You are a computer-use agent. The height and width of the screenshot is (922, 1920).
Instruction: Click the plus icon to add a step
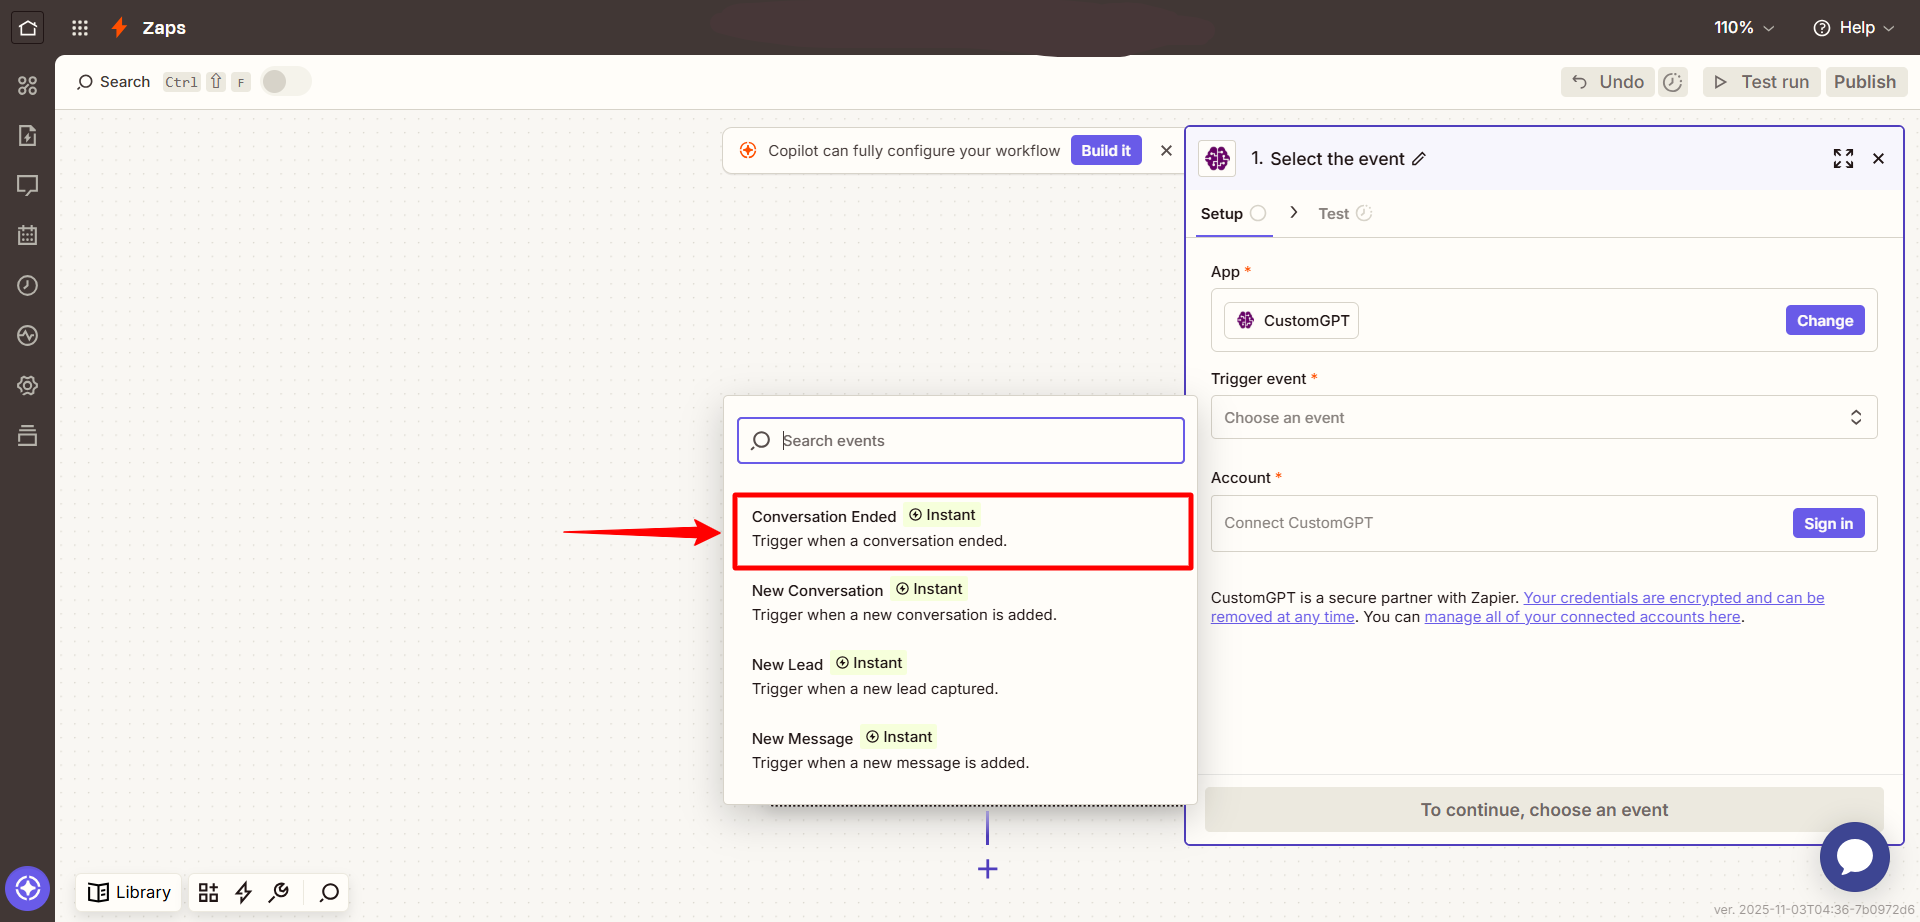(988, 869)
